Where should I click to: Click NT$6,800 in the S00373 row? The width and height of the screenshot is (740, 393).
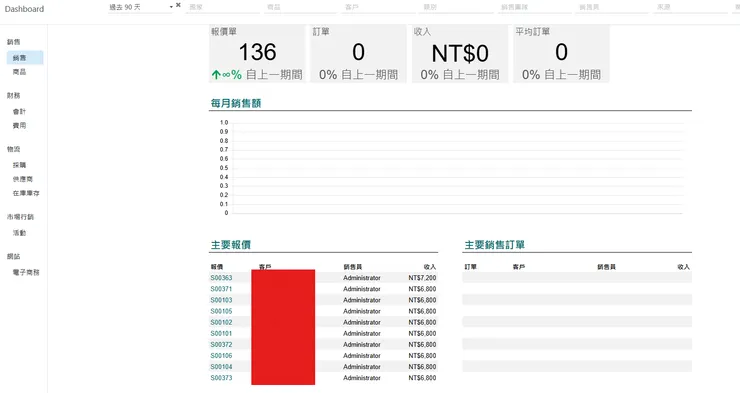coord(422,378)
